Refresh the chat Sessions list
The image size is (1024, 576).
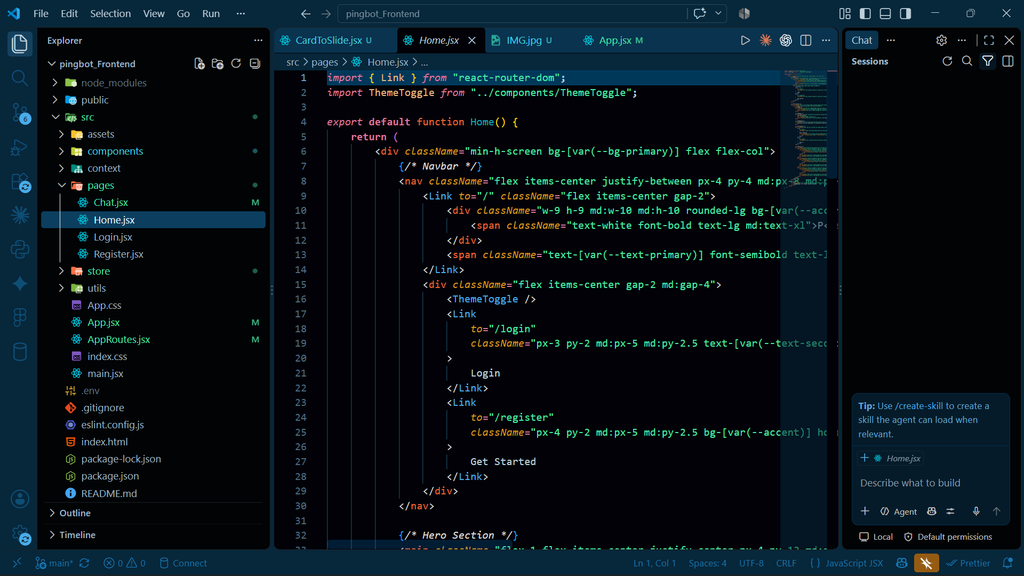[x=947, y=61]
